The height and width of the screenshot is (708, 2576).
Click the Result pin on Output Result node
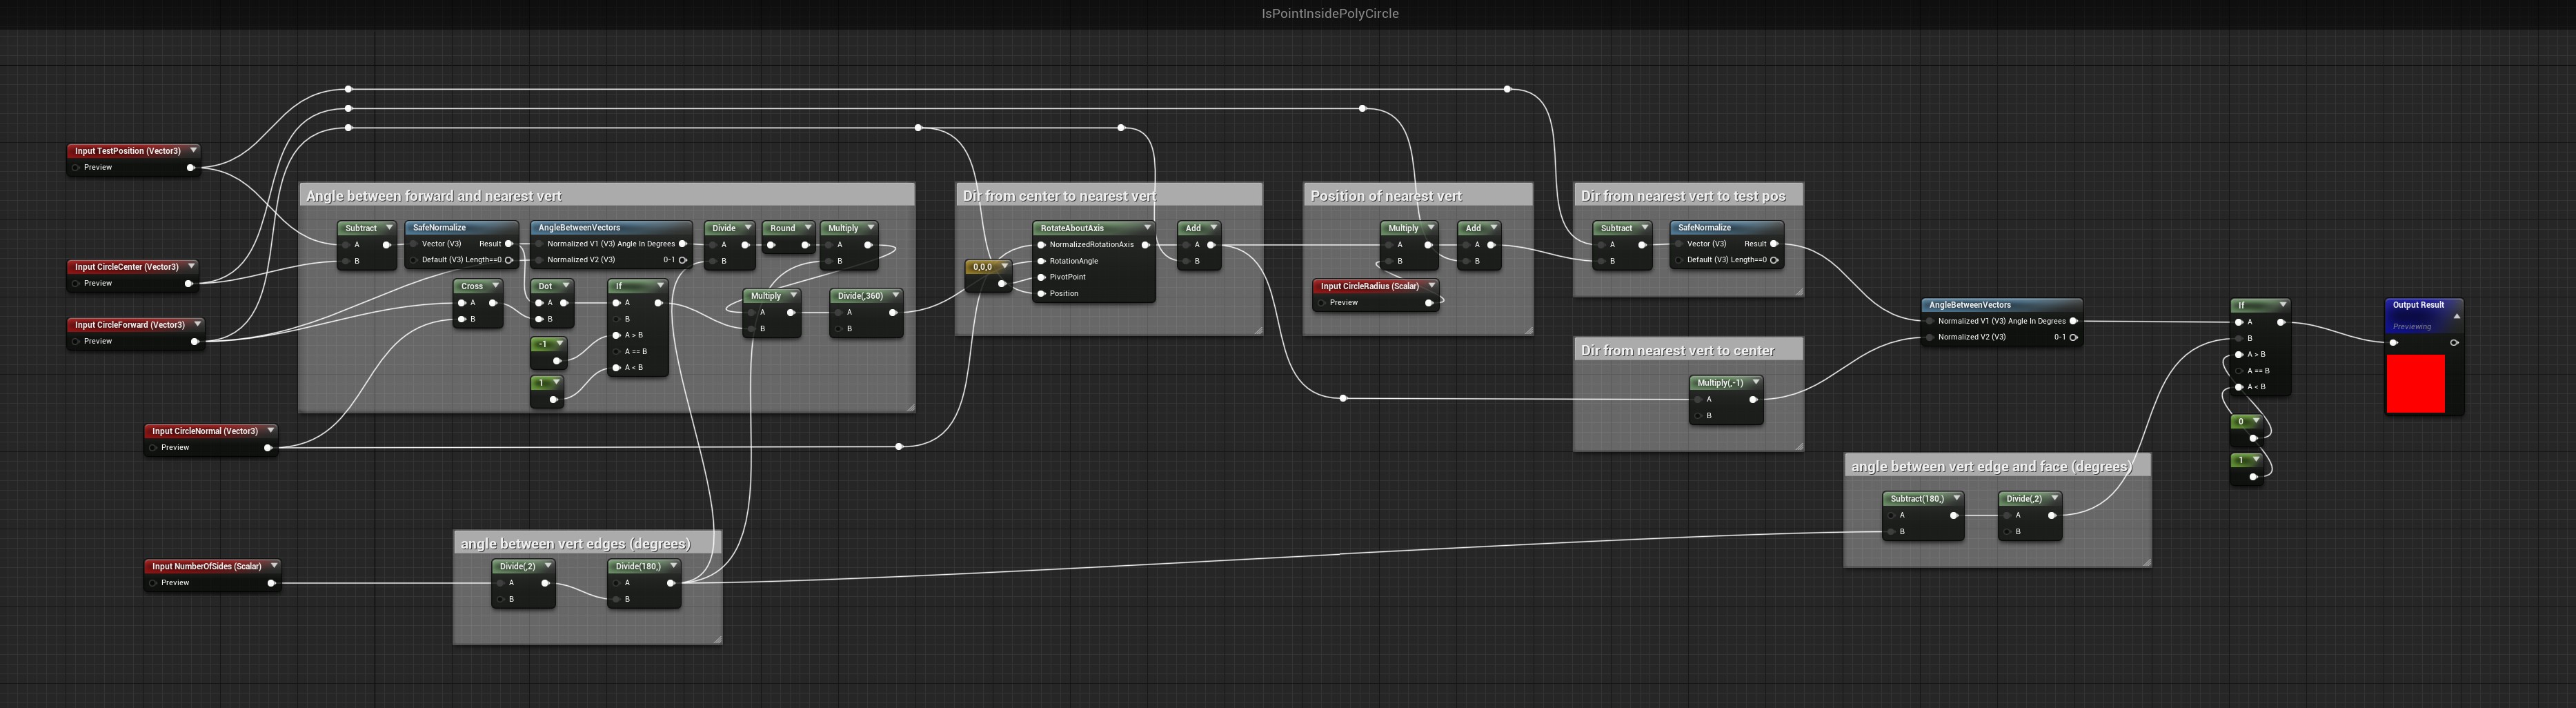tap(2393, 343)
